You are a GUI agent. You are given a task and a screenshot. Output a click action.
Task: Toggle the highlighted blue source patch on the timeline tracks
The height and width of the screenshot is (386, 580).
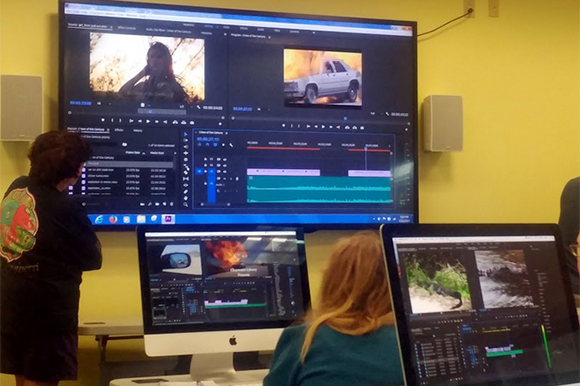coord(199,171)
